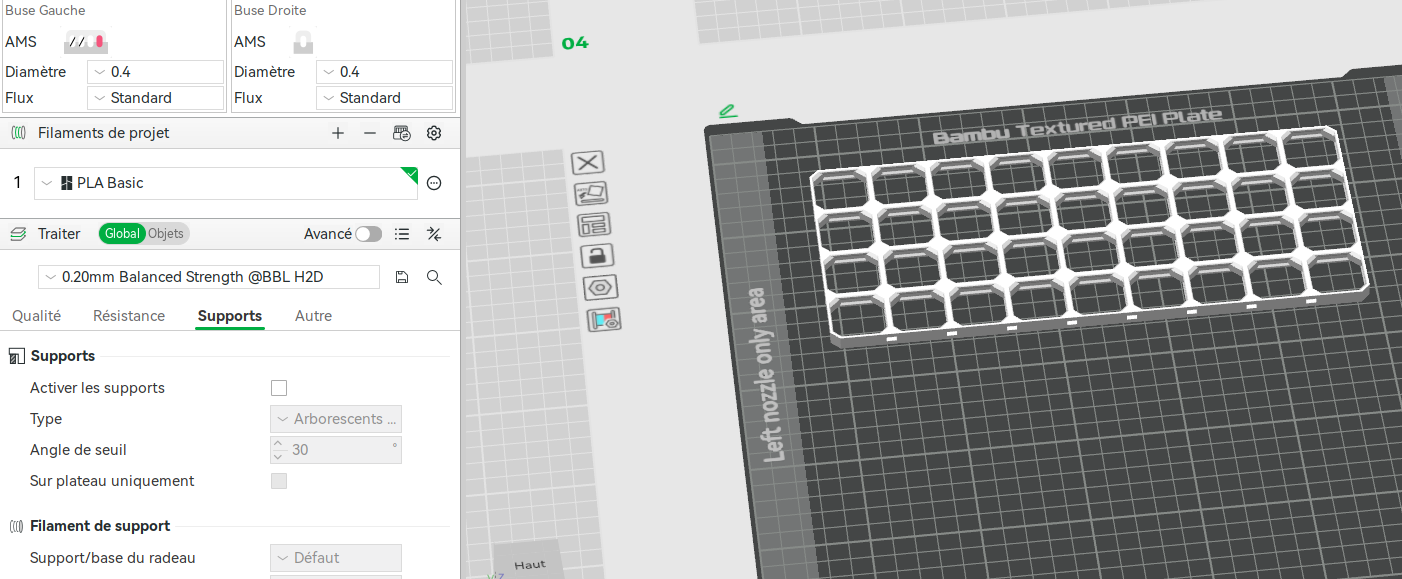Image resolution: width=1402 pixels, height=579 pixels.
Task: Open the left nozzle Flux dropdown
Action: tap(155, 98)
